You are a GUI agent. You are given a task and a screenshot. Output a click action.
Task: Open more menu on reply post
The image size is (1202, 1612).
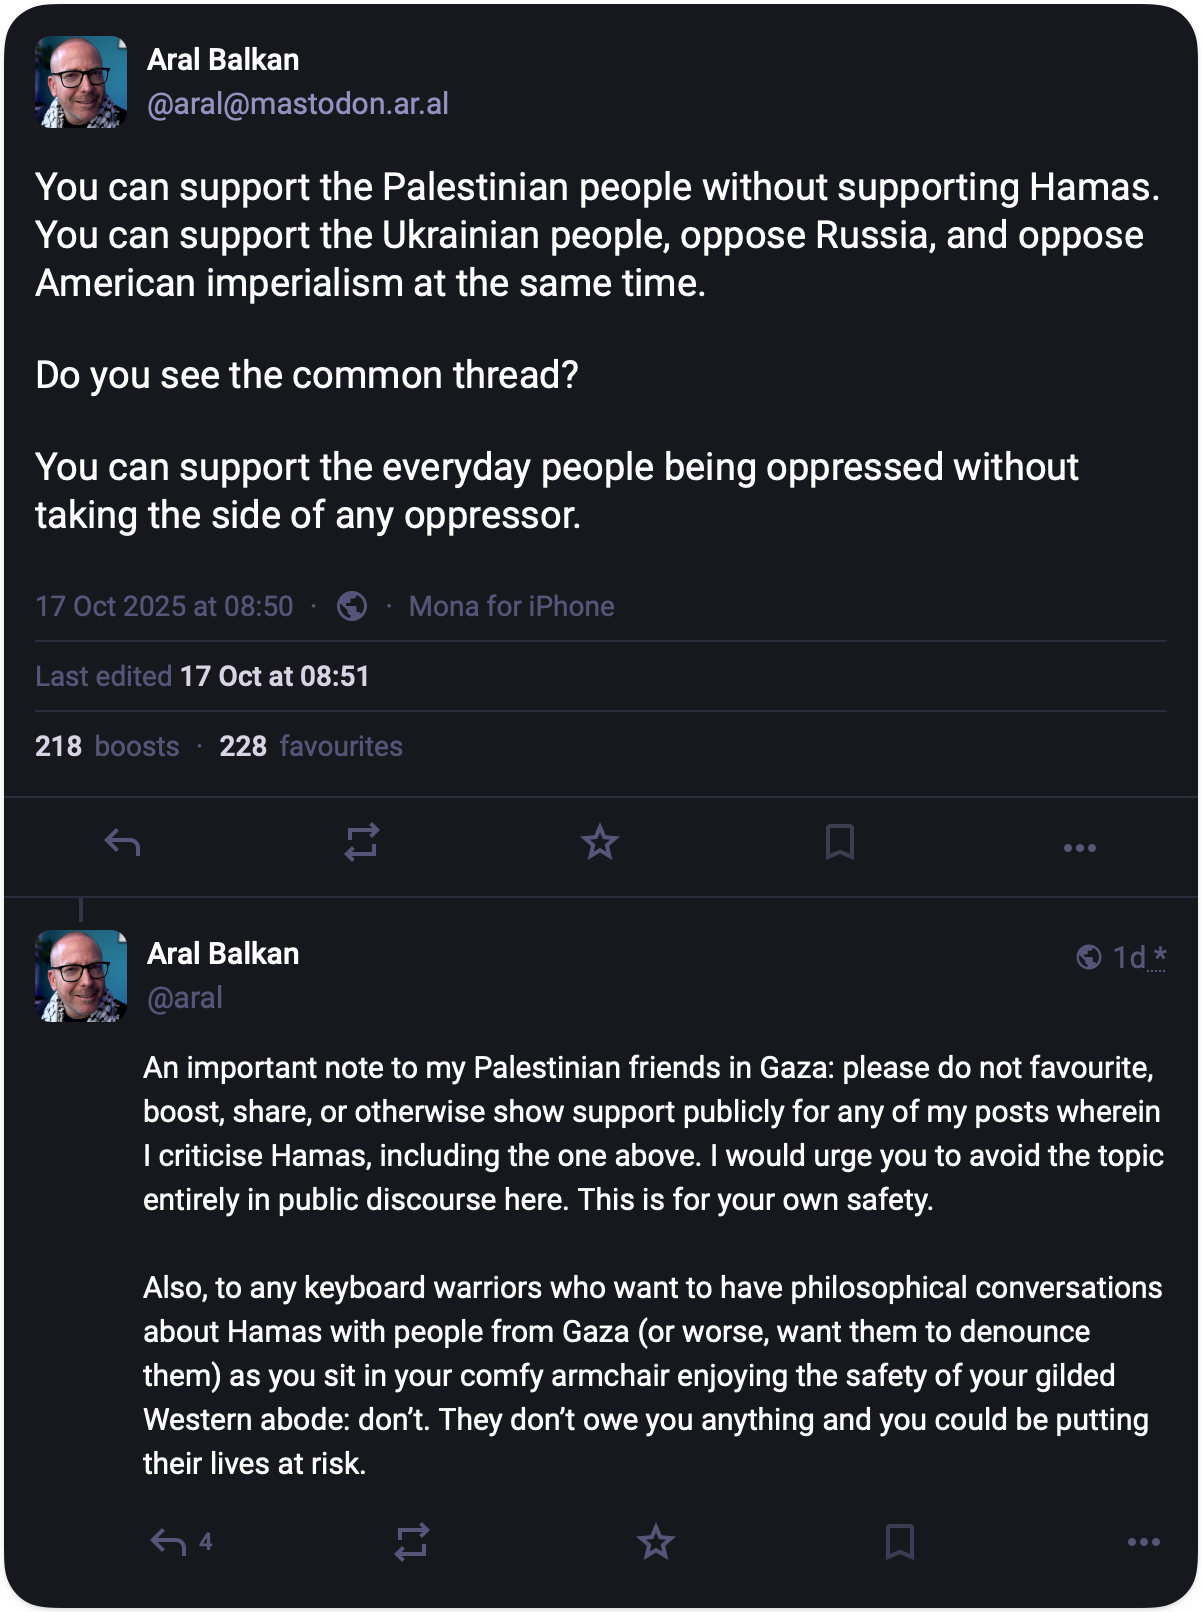pos(1143,1542)
